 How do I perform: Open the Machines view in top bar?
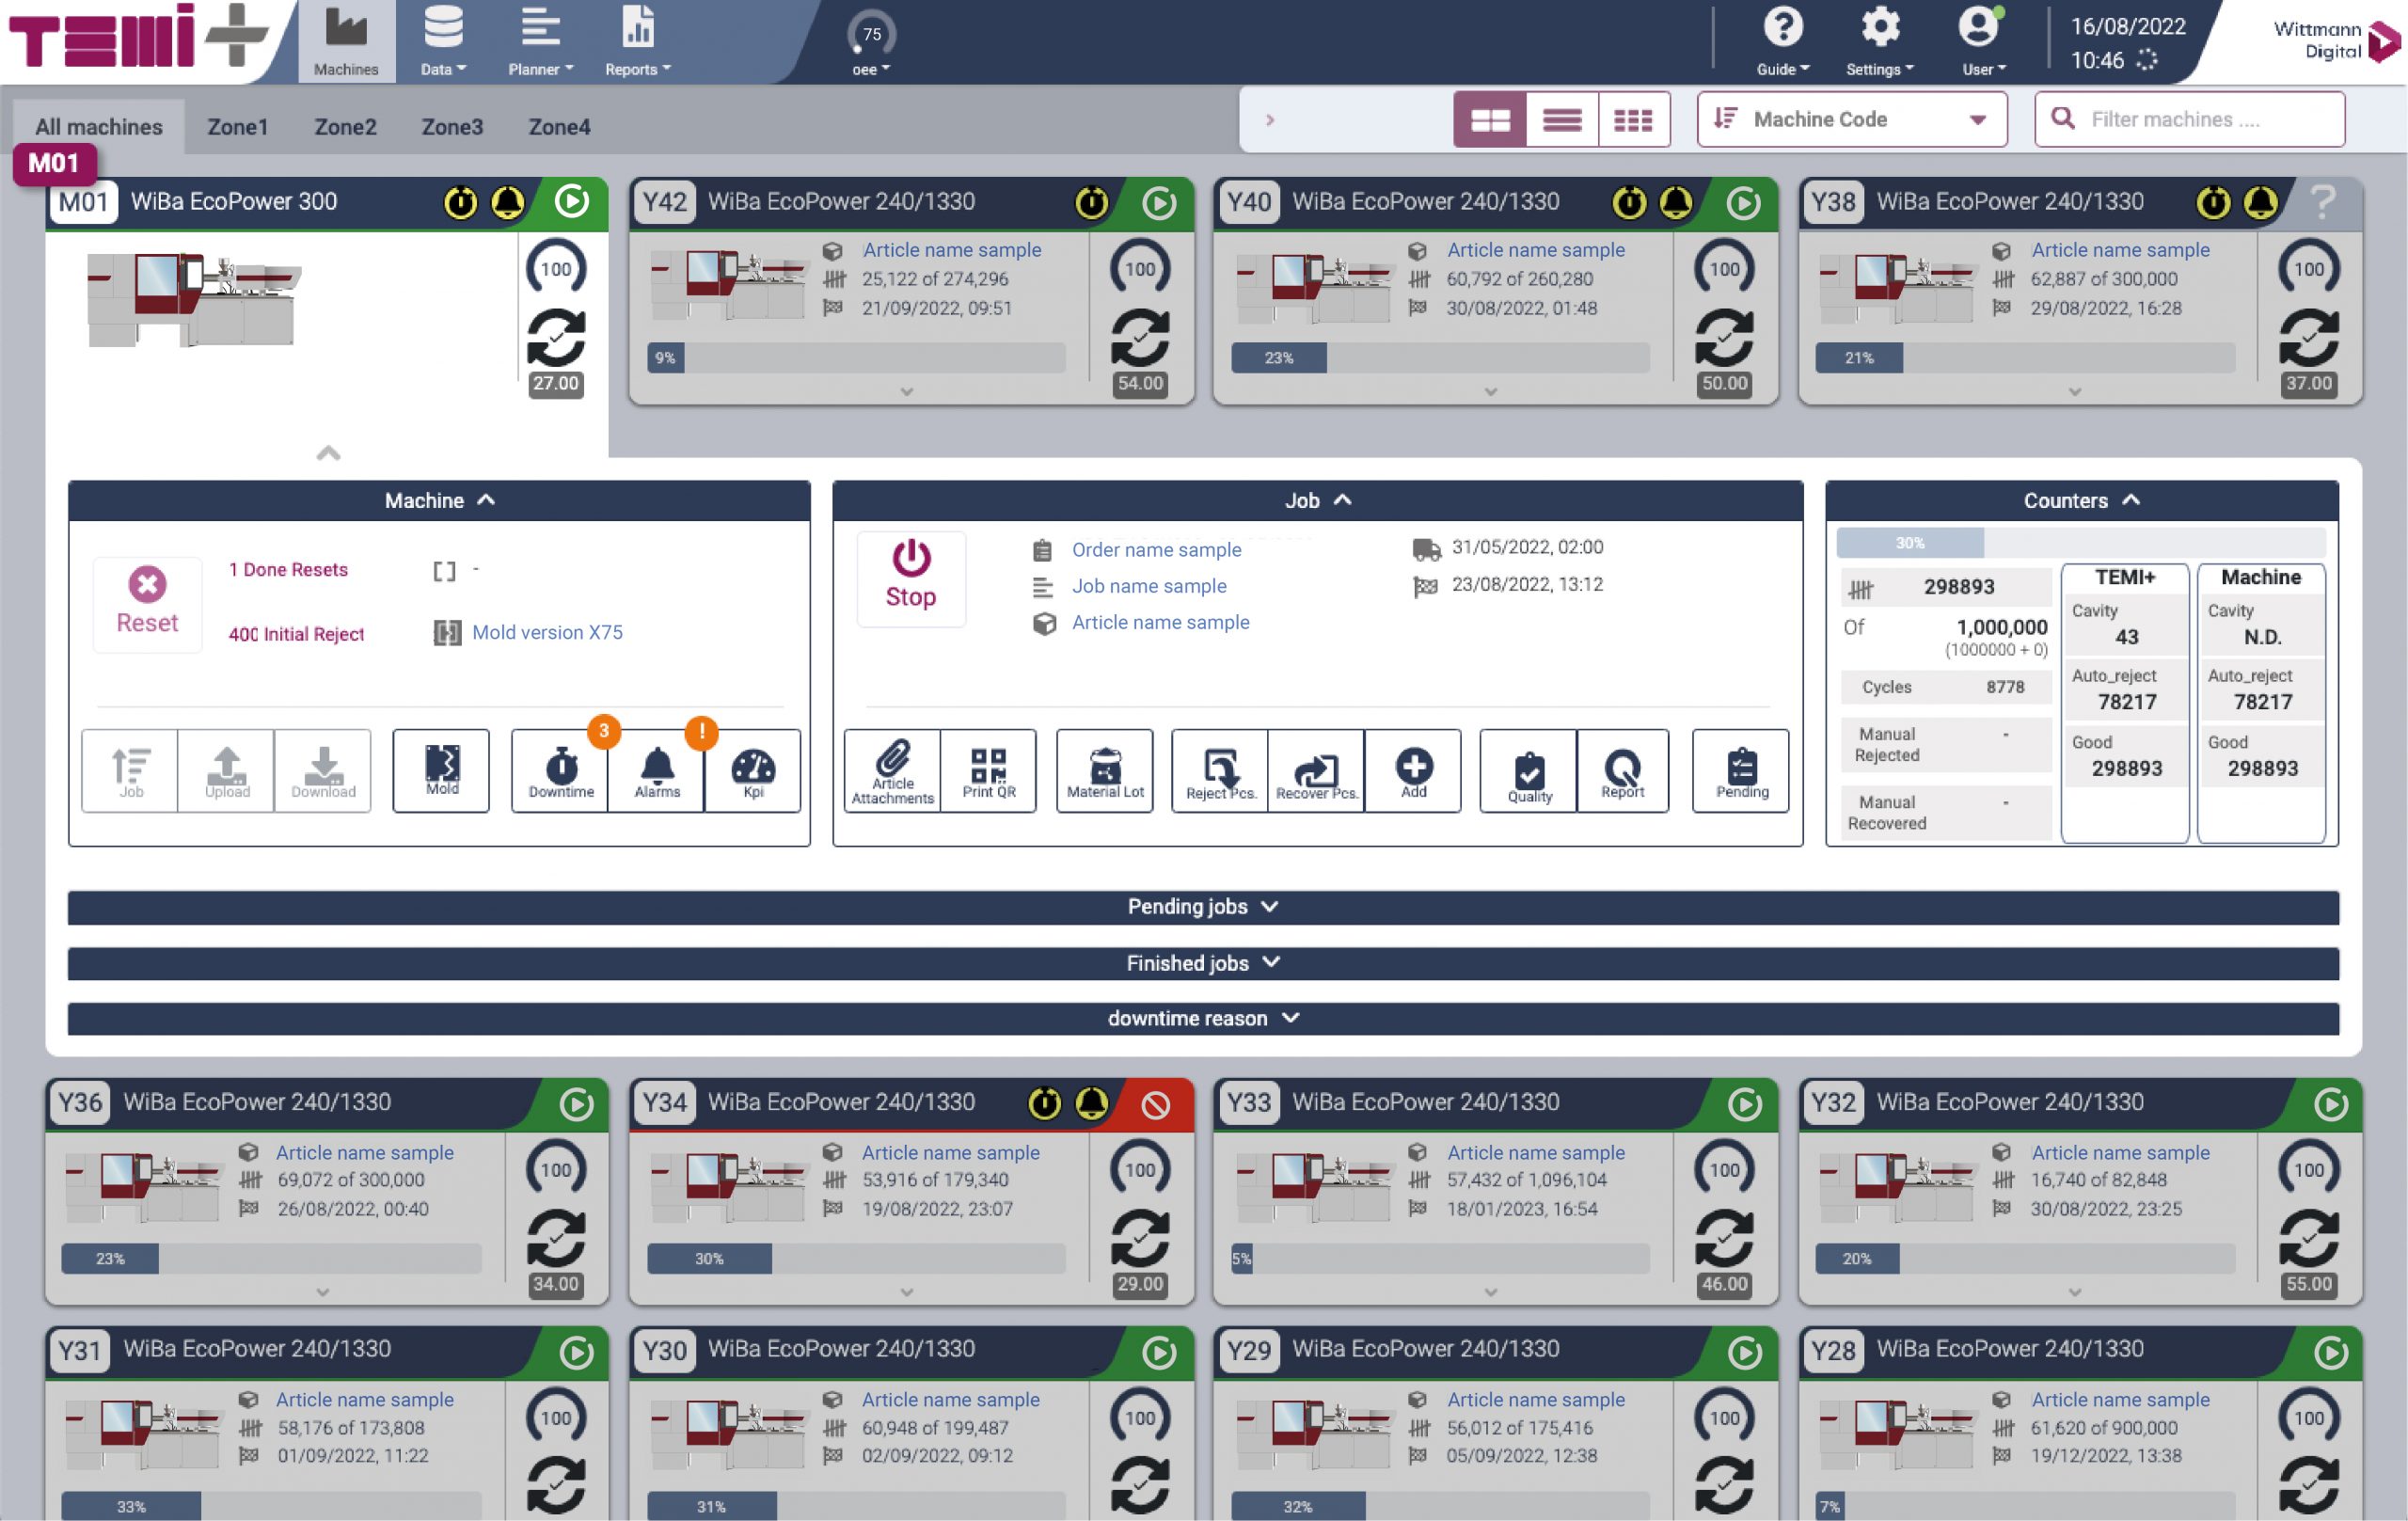tap(346, 42)
